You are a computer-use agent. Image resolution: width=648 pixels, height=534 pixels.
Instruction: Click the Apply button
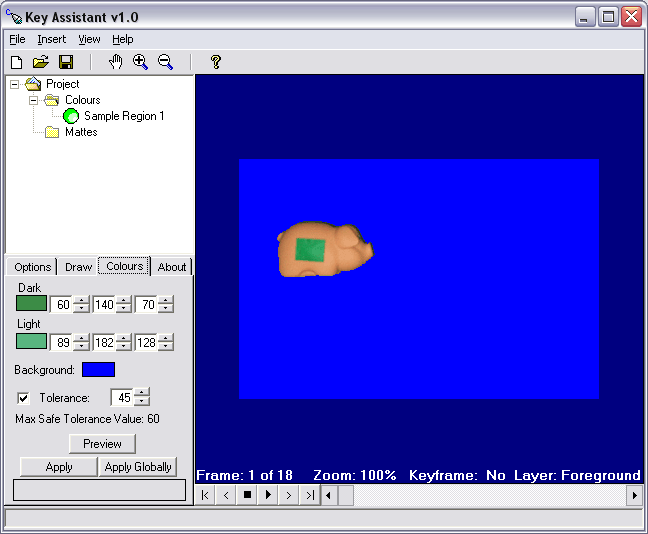click(x=59, y=467)
